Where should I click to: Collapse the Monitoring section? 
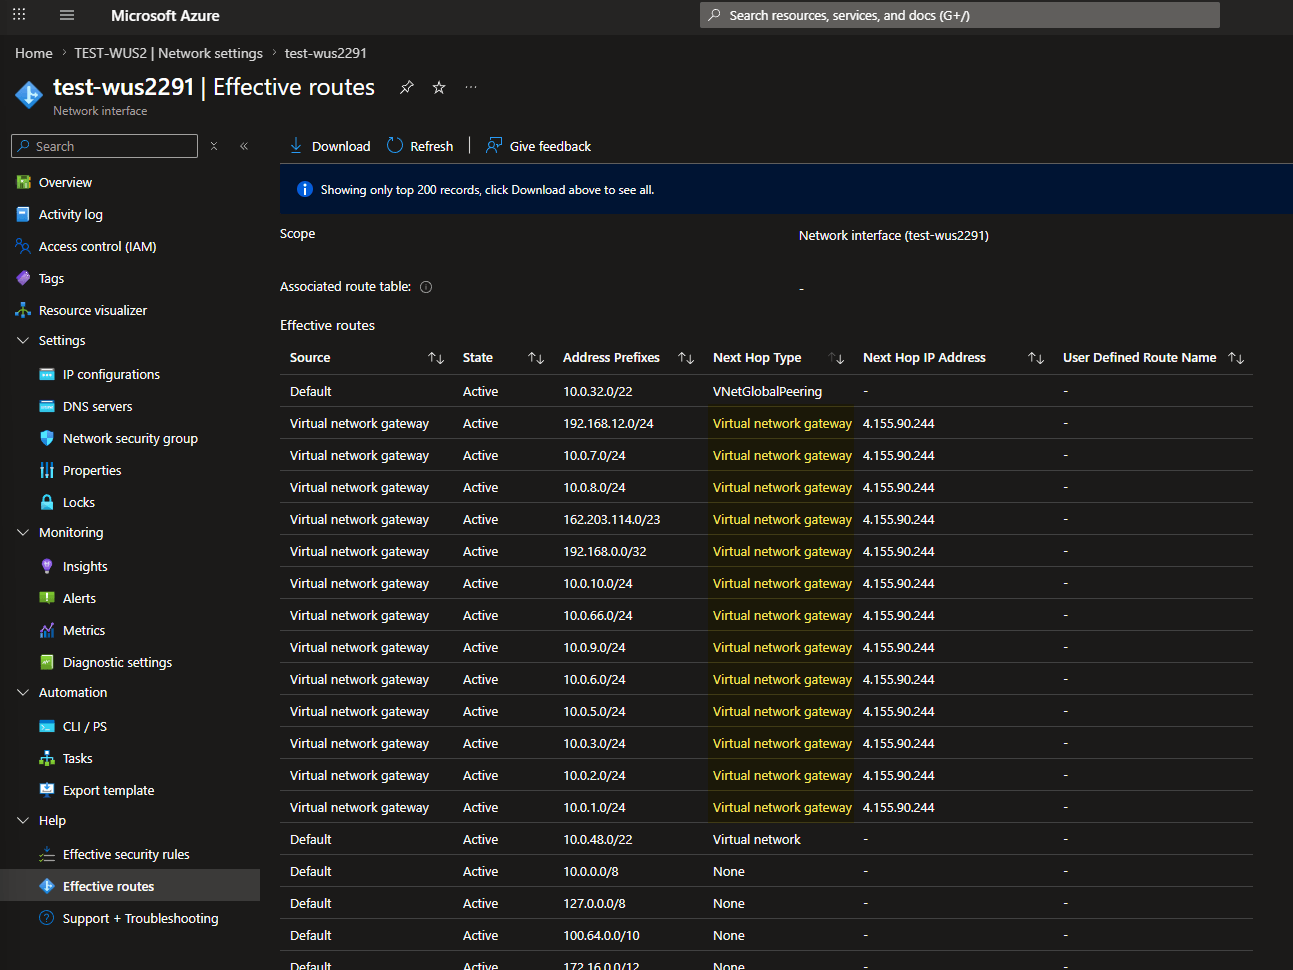[x=23, y=532]
